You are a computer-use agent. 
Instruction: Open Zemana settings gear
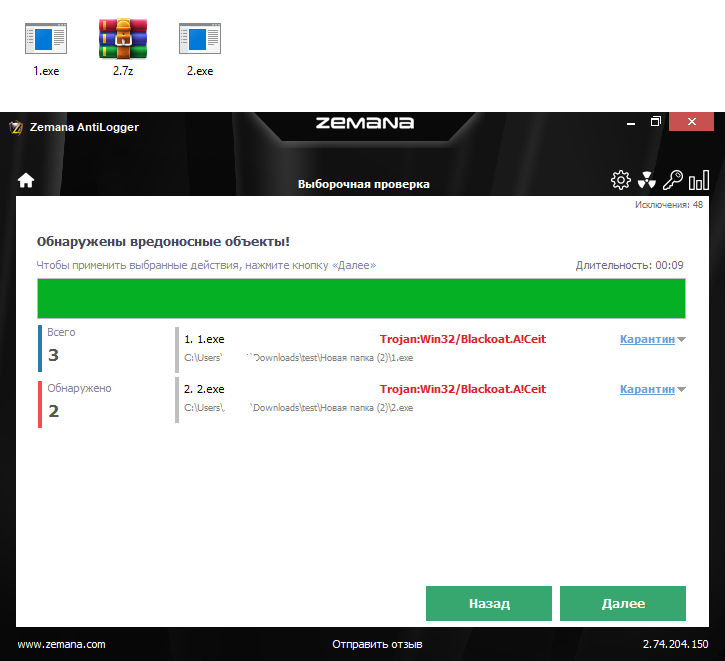coord(621,180)
